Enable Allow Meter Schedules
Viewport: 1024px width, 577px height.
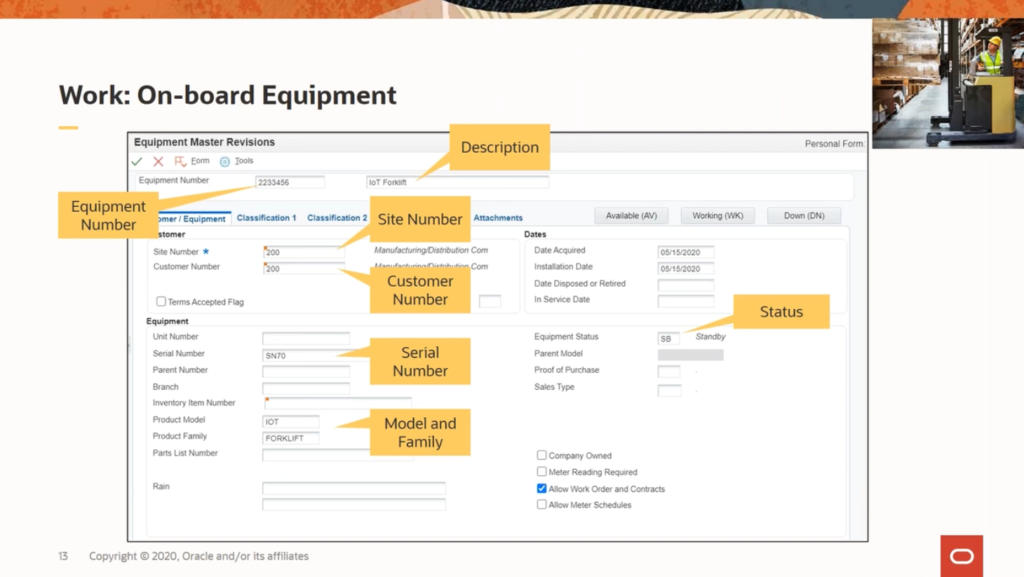[541, 505]
